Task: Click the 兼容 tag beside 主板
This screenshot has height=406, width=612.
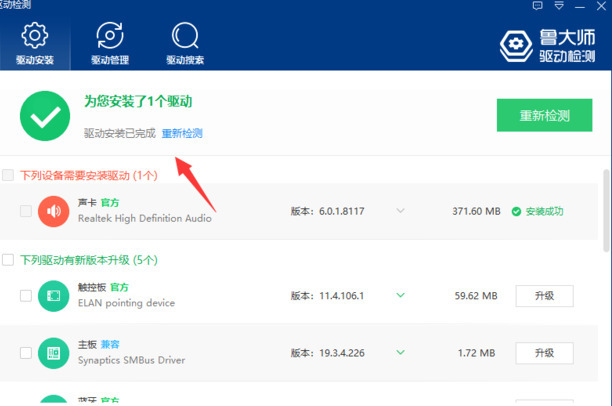Action: click(x=110, y=344)
